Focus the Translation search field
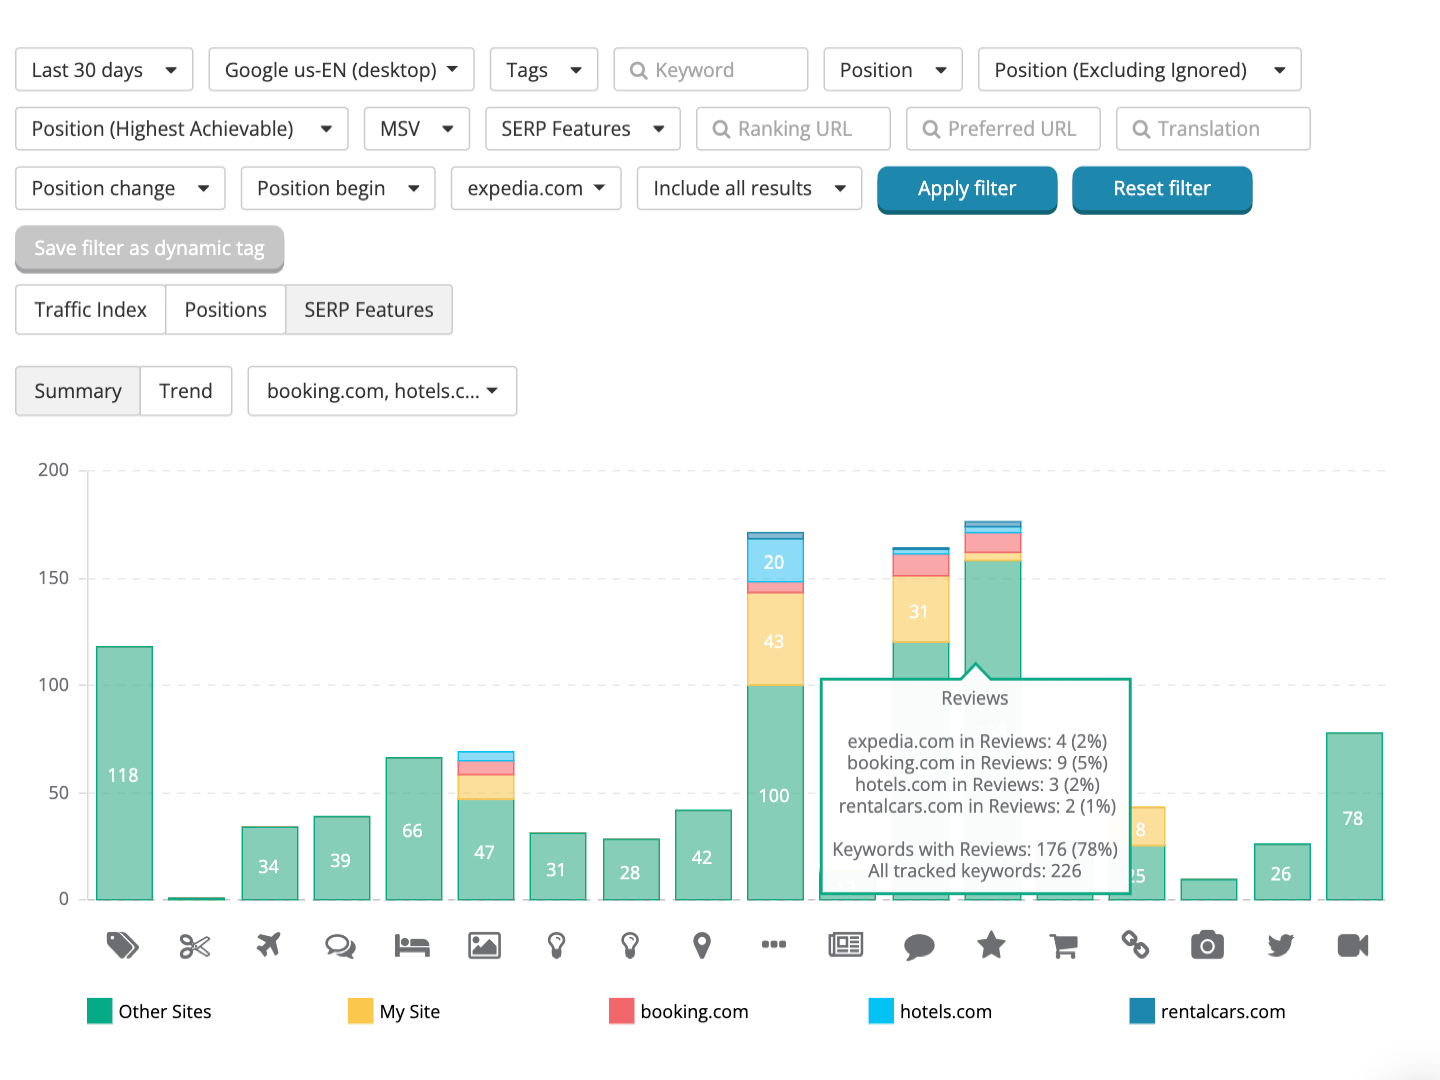The height and width of the screenshot is (1080, 1440). 1213,129
